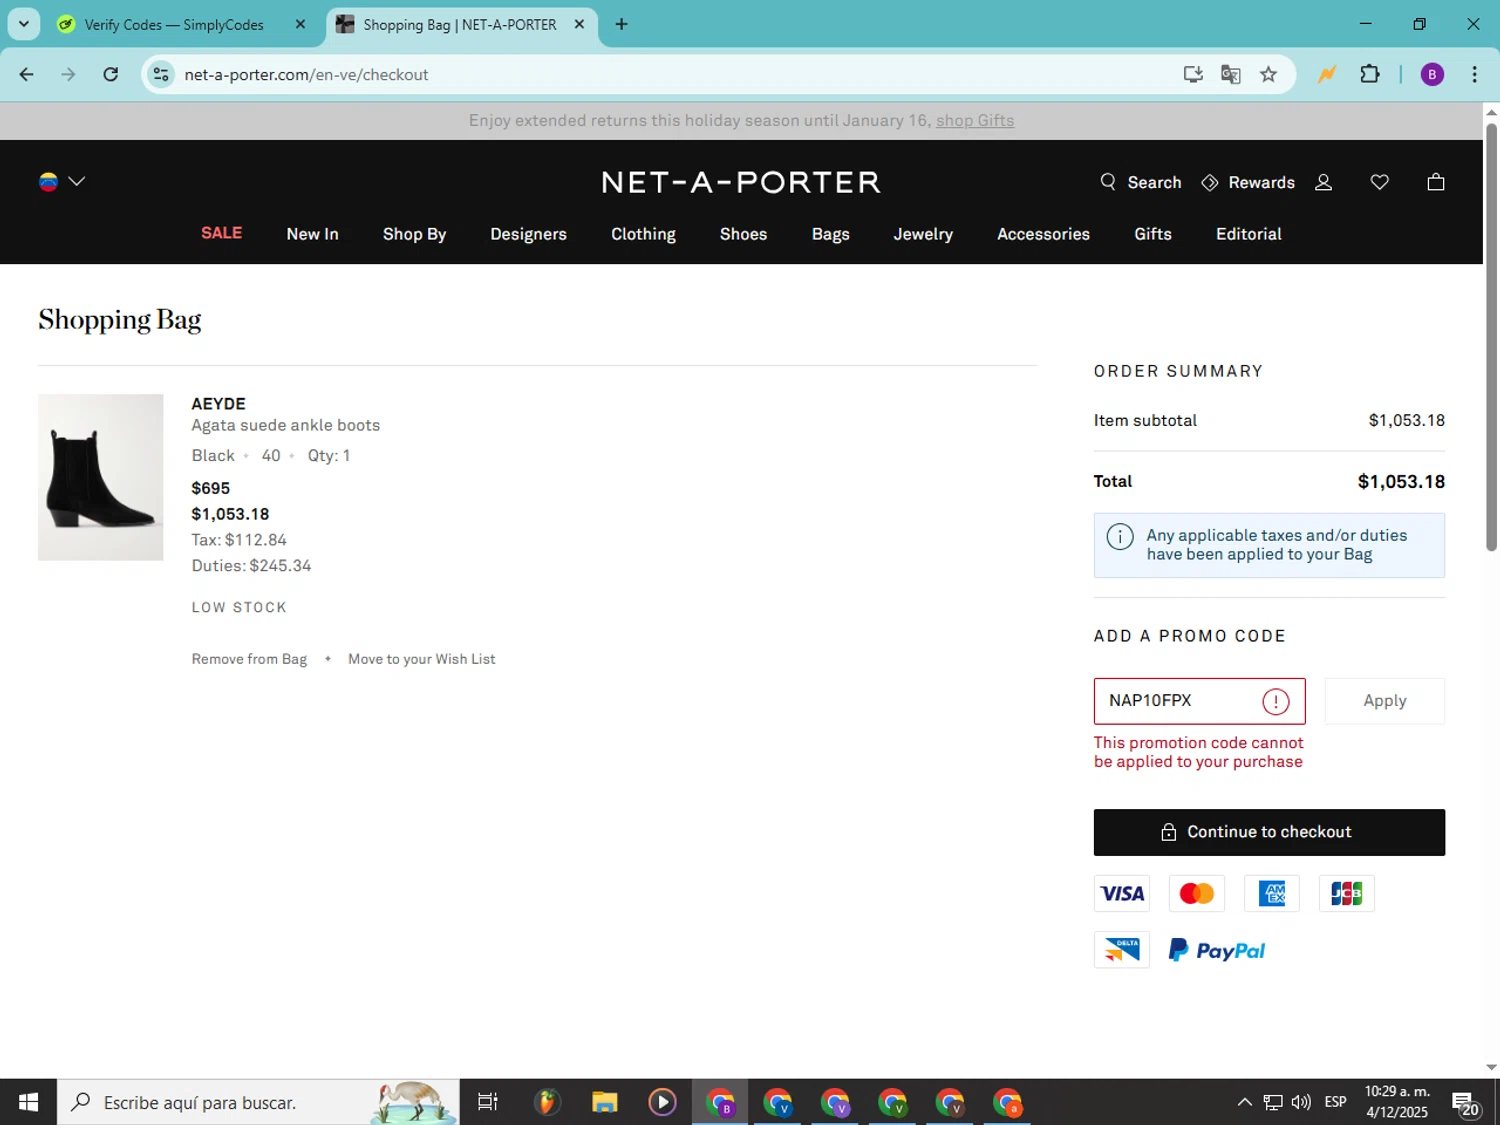
Task: Open Chrome three-dot menu
Action: pyautogui.click(x=1474, y=74)
